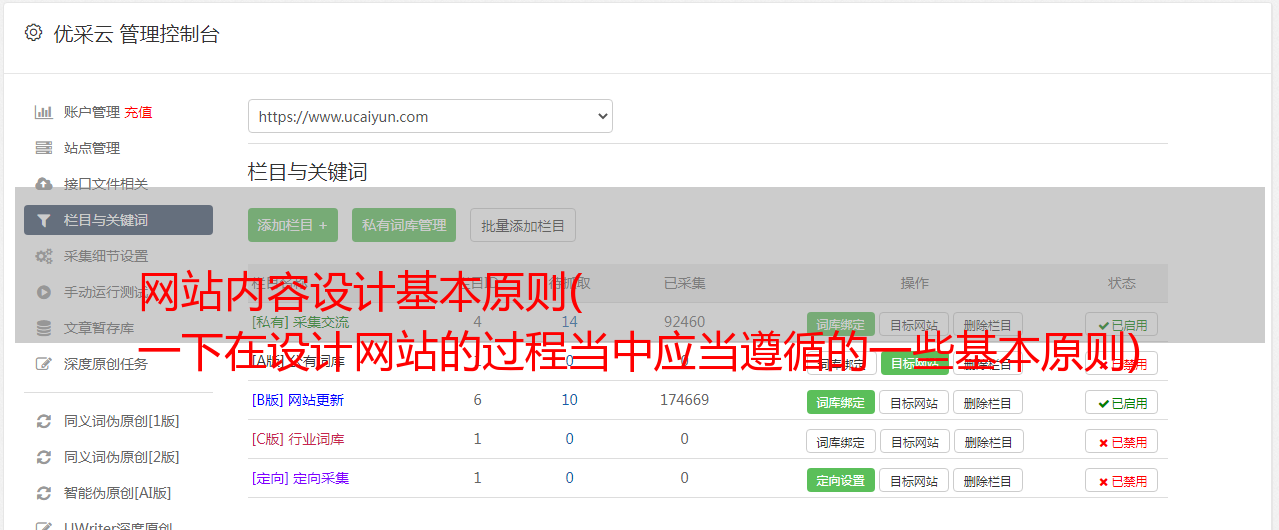The width and height of the screenshot is (1279, 530).
Task: Click the 174669 collected count cell
Action: (684, 400)
